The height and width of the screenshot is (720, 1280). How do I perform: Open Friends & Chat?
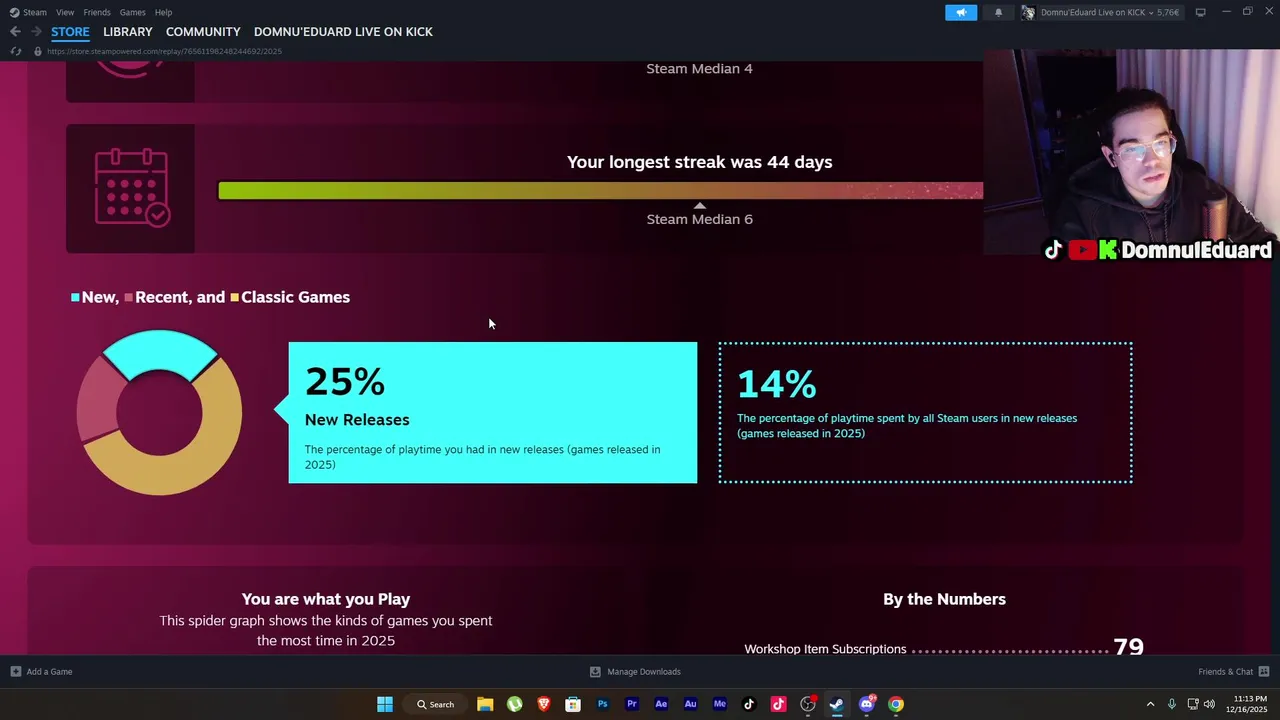pyautogui.click(x=1233, y=672)
